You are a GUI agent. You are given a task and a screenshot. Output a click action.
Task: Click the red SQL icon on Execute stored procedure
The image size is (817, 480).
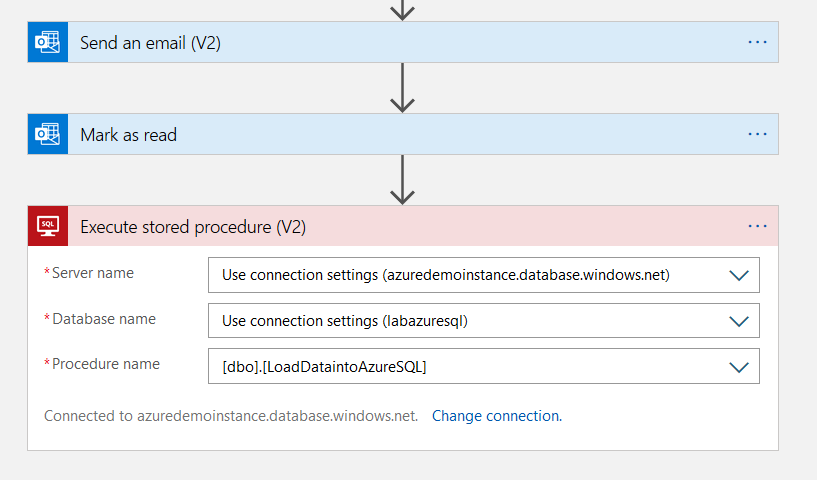47,226
